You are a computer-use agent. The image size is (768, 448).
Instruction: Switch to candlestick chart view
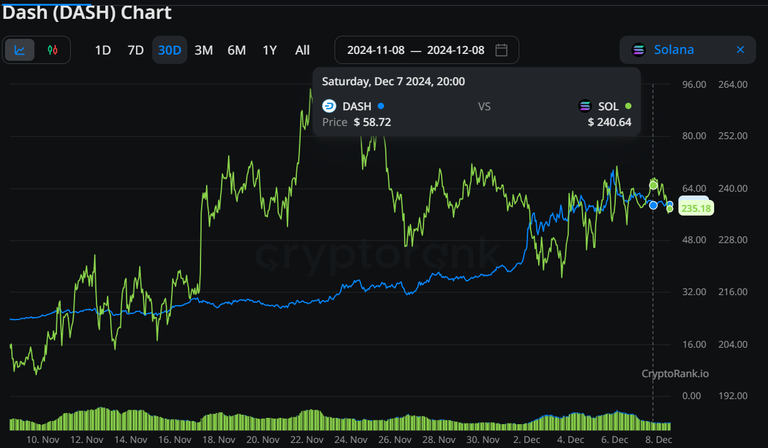coord(52,50)
